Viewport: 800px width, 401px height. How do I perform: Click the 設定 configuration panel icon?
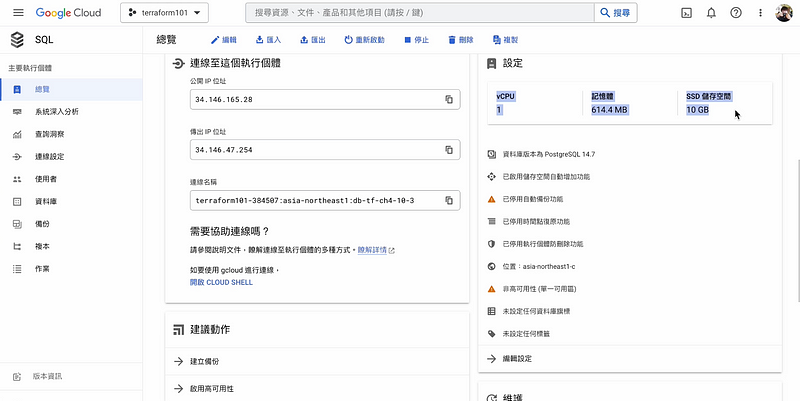pyautogui.click(x=491, y=63)
